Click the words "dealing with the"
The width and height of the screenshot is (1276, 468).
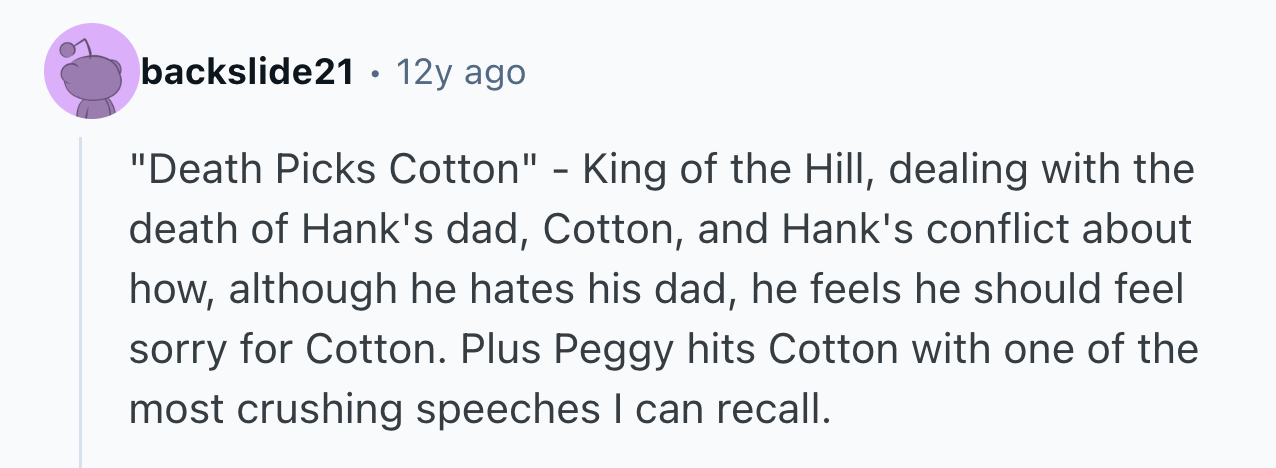click(1040, 169)
